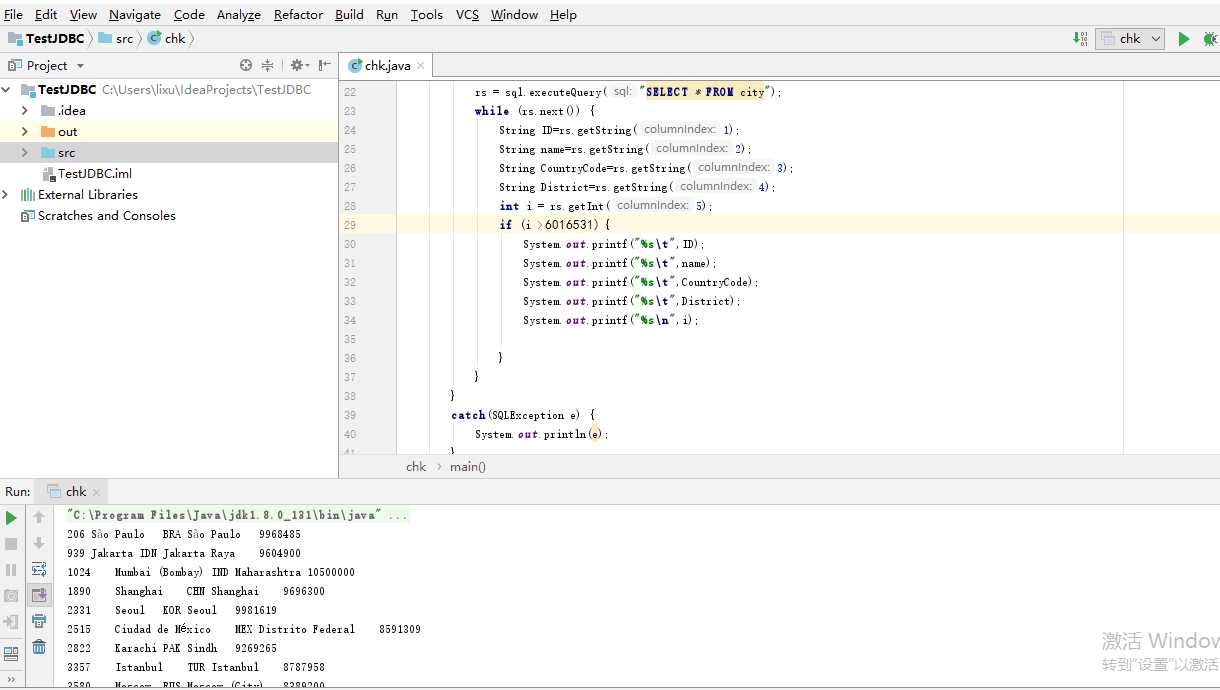The width and height of the screenshot is (1220, 690).
Task: Open Project panel settings gear
Action: 298,65
